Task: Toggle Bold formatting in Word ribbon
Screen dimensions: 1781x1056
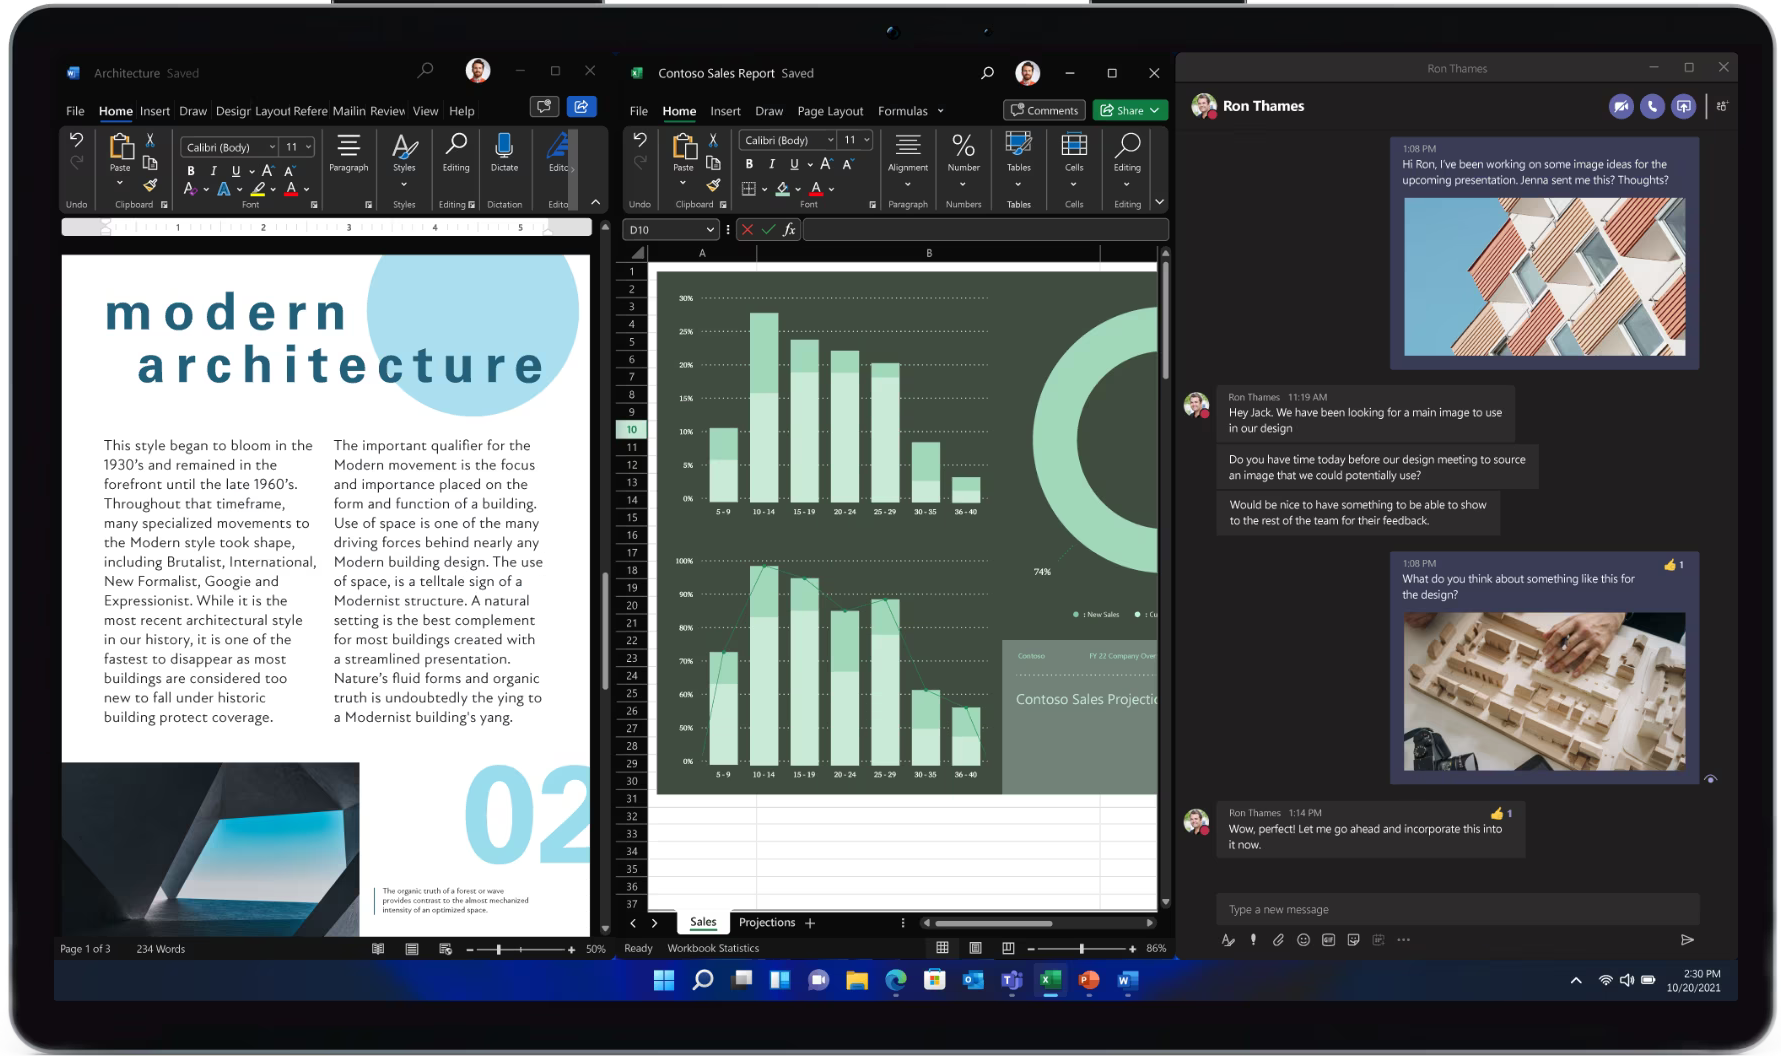Action: pyautogui.click(x=190, y=171)
